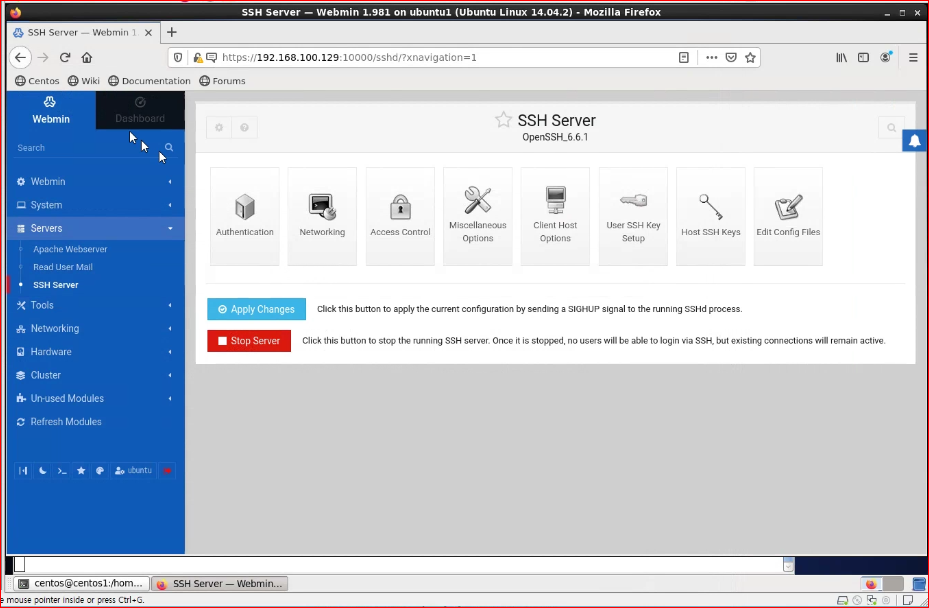Screen dimensions: 929x608
Task: Collapse the Servers sidebar category
Action: coord(96,228)
